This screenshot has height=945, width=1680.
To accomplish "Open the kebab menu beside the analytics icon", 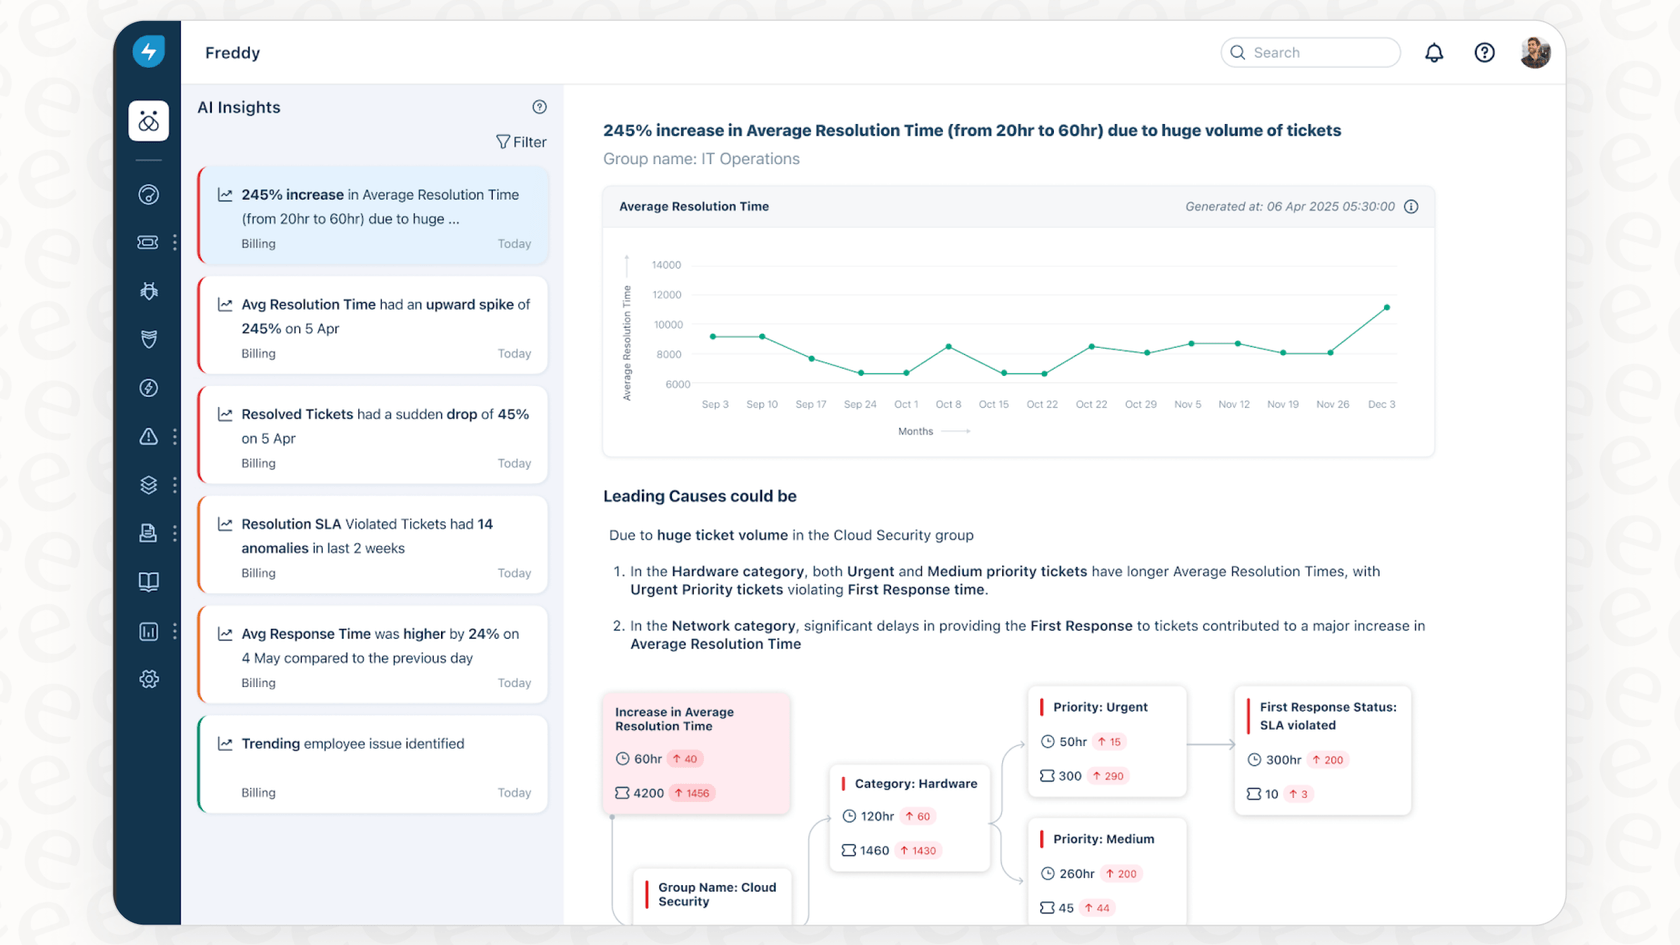I will point(175,631).
